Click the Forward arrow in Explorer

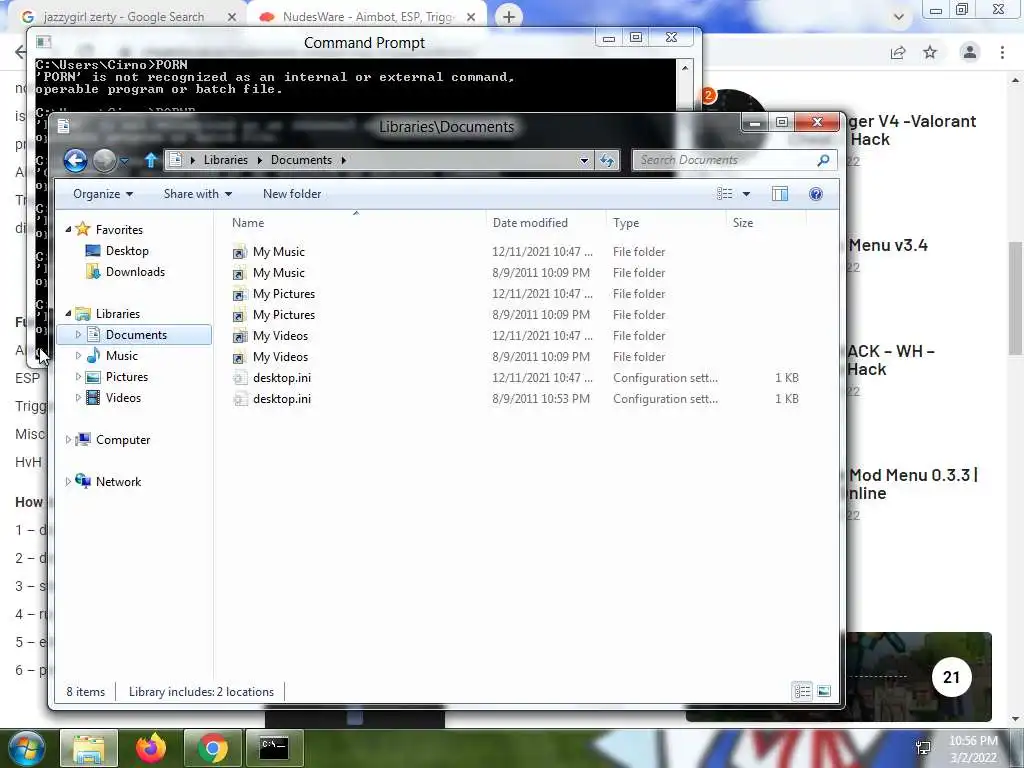point(104,160)
